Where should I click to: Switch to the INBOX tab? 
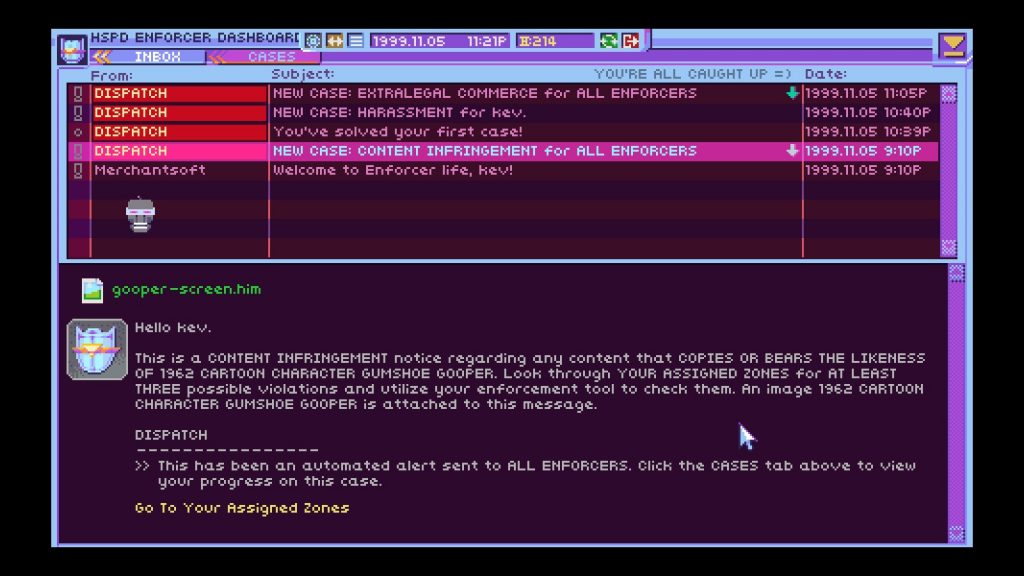157,57
